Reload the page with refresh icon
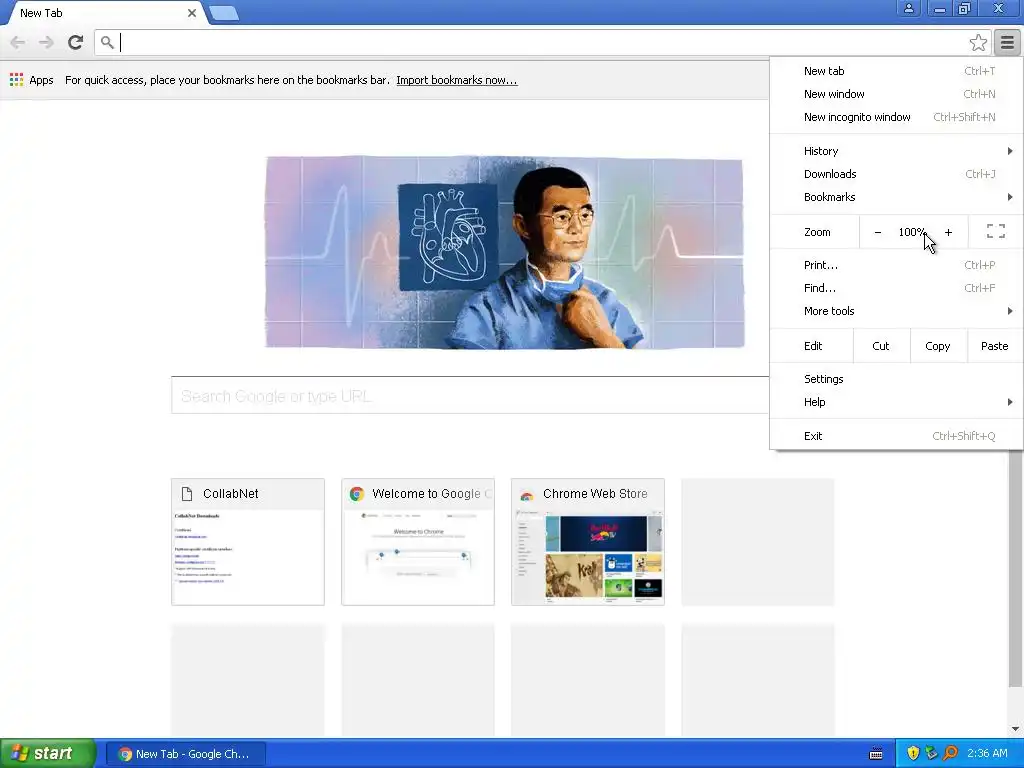The image size is (1024, 768). click(75, 42)
